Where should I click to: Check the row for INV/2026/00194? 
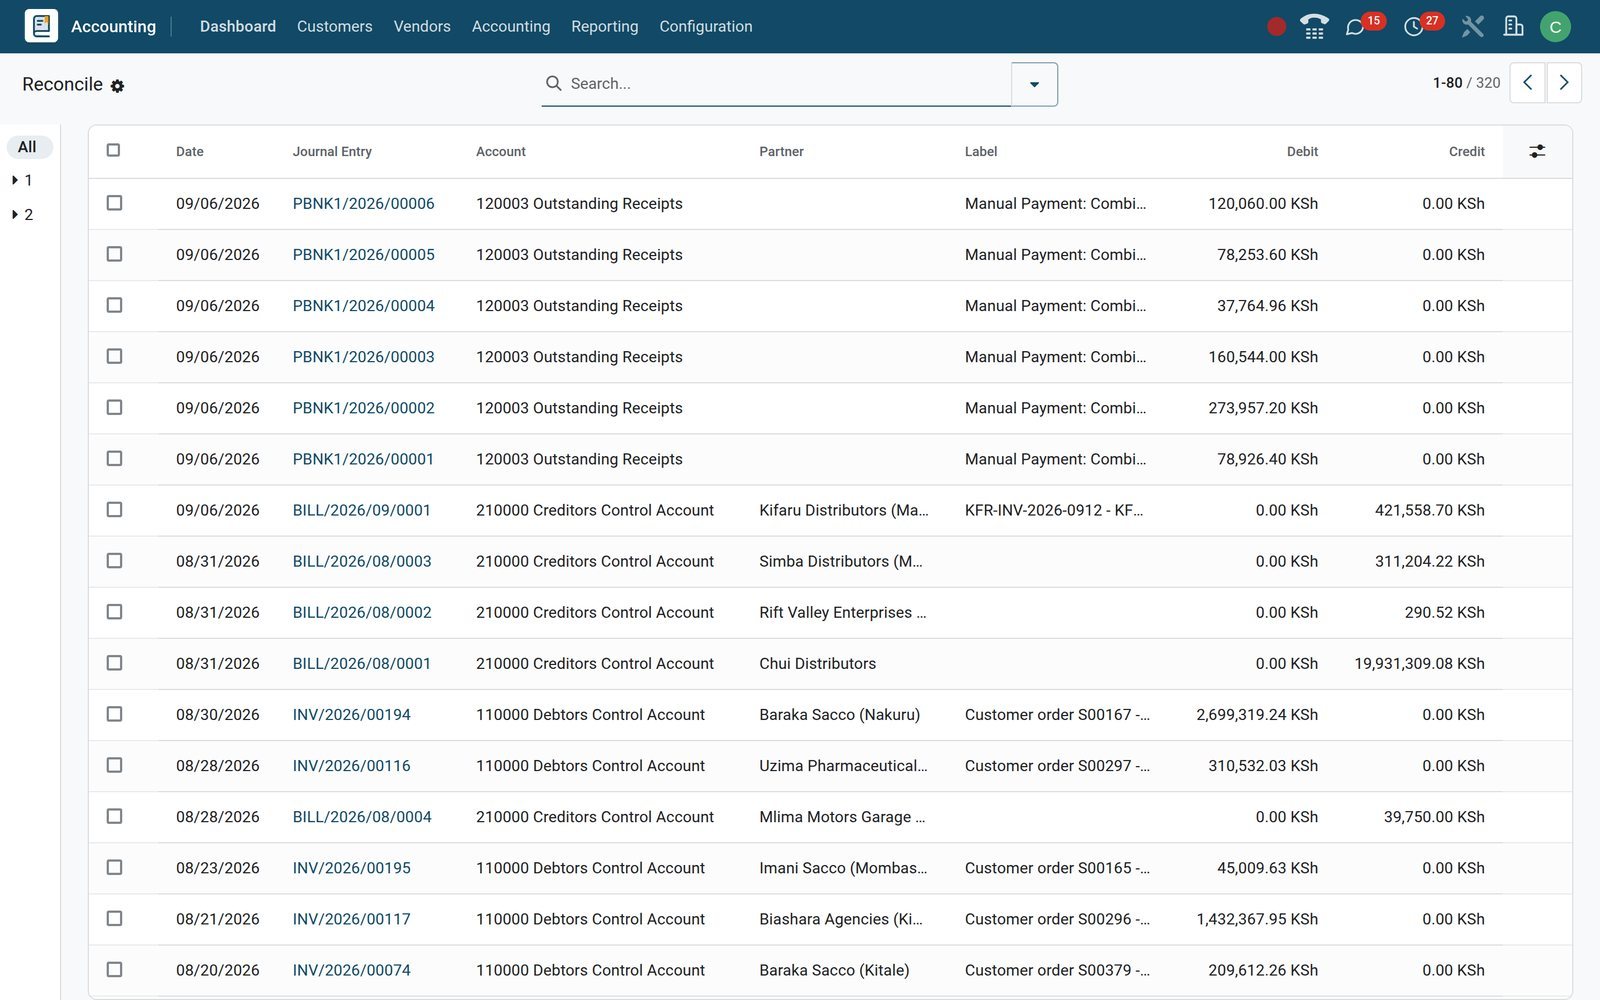114,714
